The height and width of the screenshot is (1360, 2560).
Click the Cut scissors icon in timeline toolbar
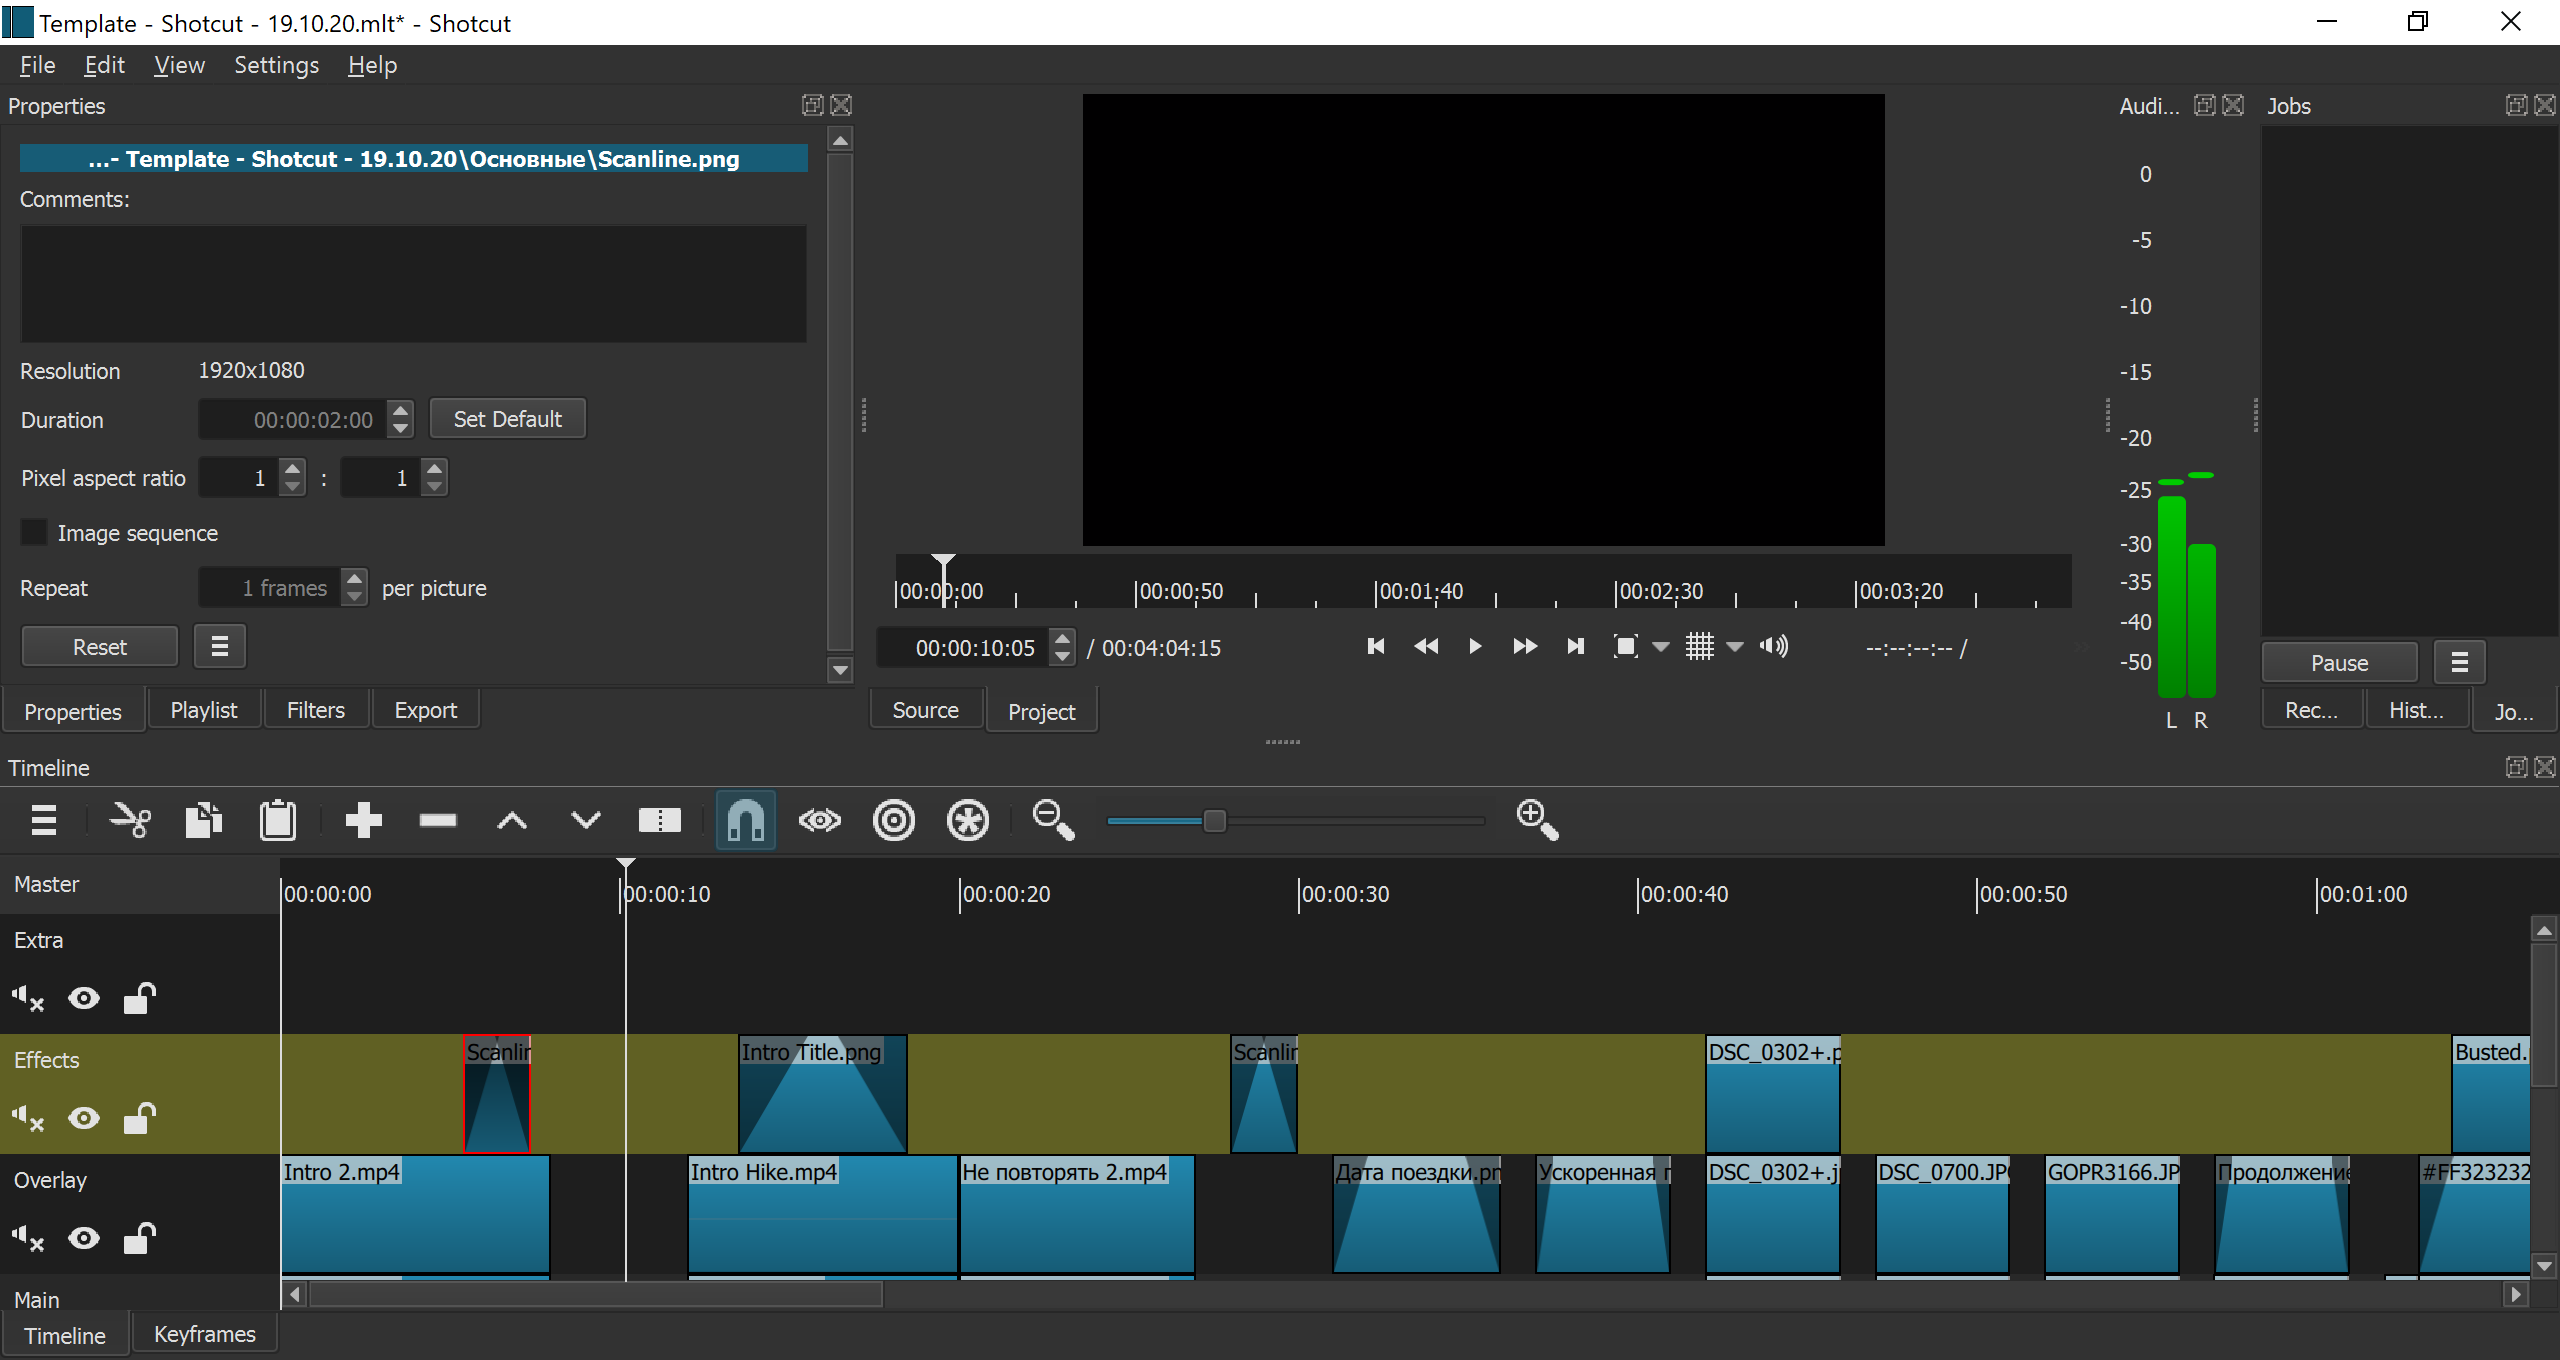pyautogui.click(x=130, y=821)
